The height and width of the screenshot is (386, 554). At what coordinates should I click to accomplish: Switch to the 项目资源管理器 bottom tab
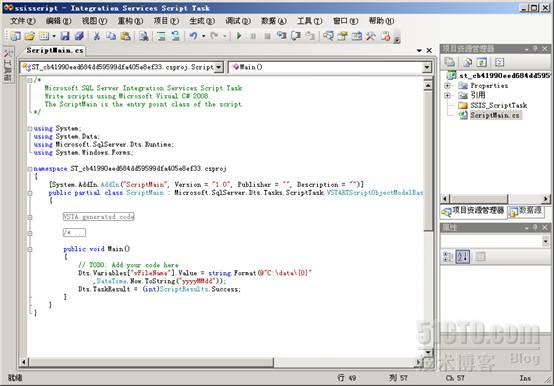[x=473, y=211]
